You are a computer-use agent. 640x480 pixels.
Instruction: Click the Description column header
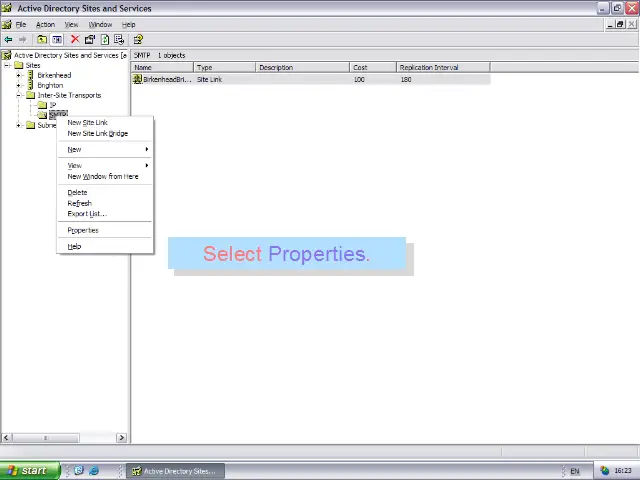pyautogui.click(x=302, y=67)
